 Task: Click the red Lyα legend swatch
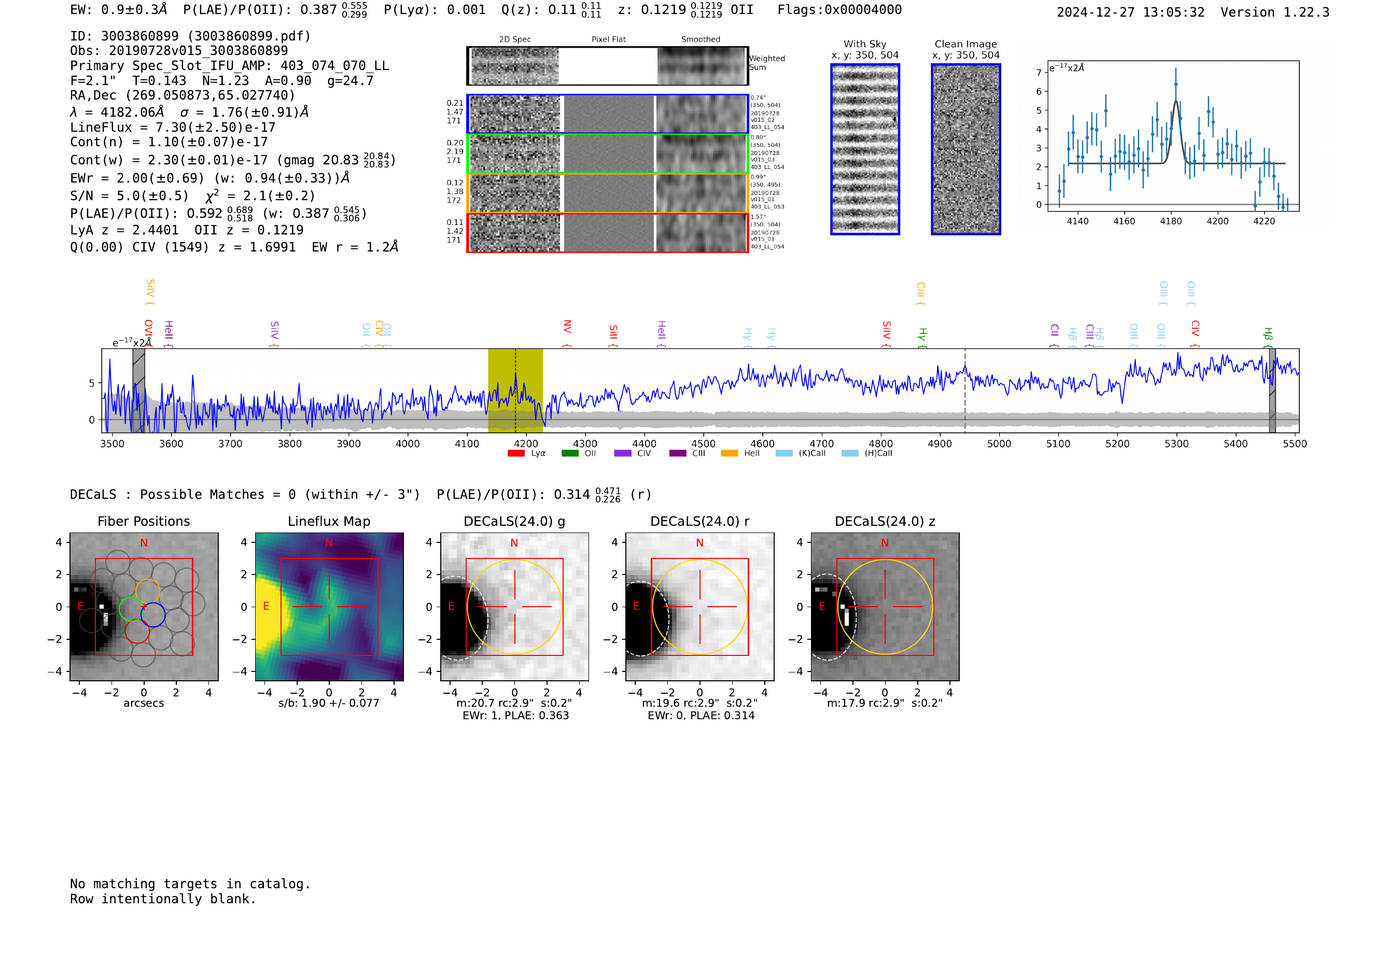point(516,453)
